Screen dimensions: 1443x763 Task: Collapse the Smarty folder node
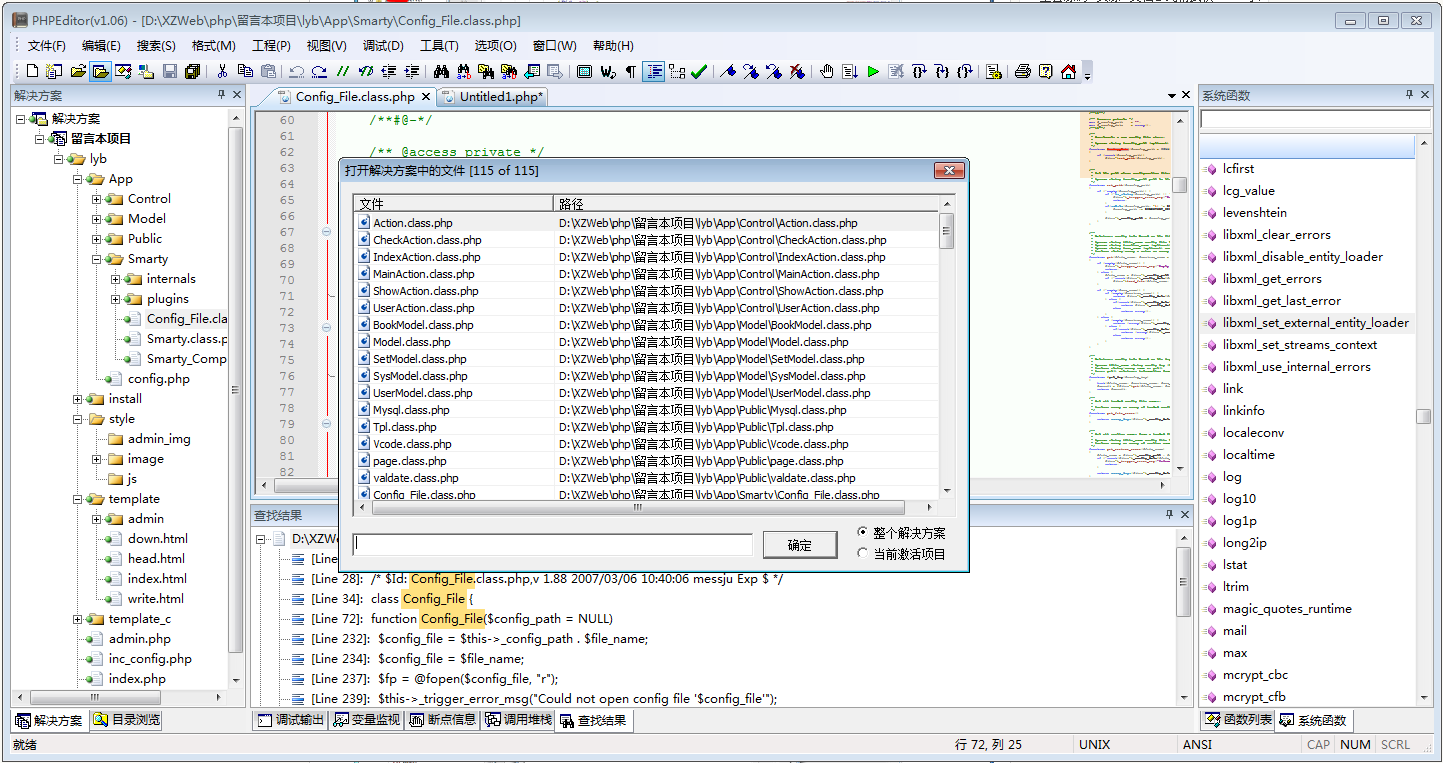97,259
